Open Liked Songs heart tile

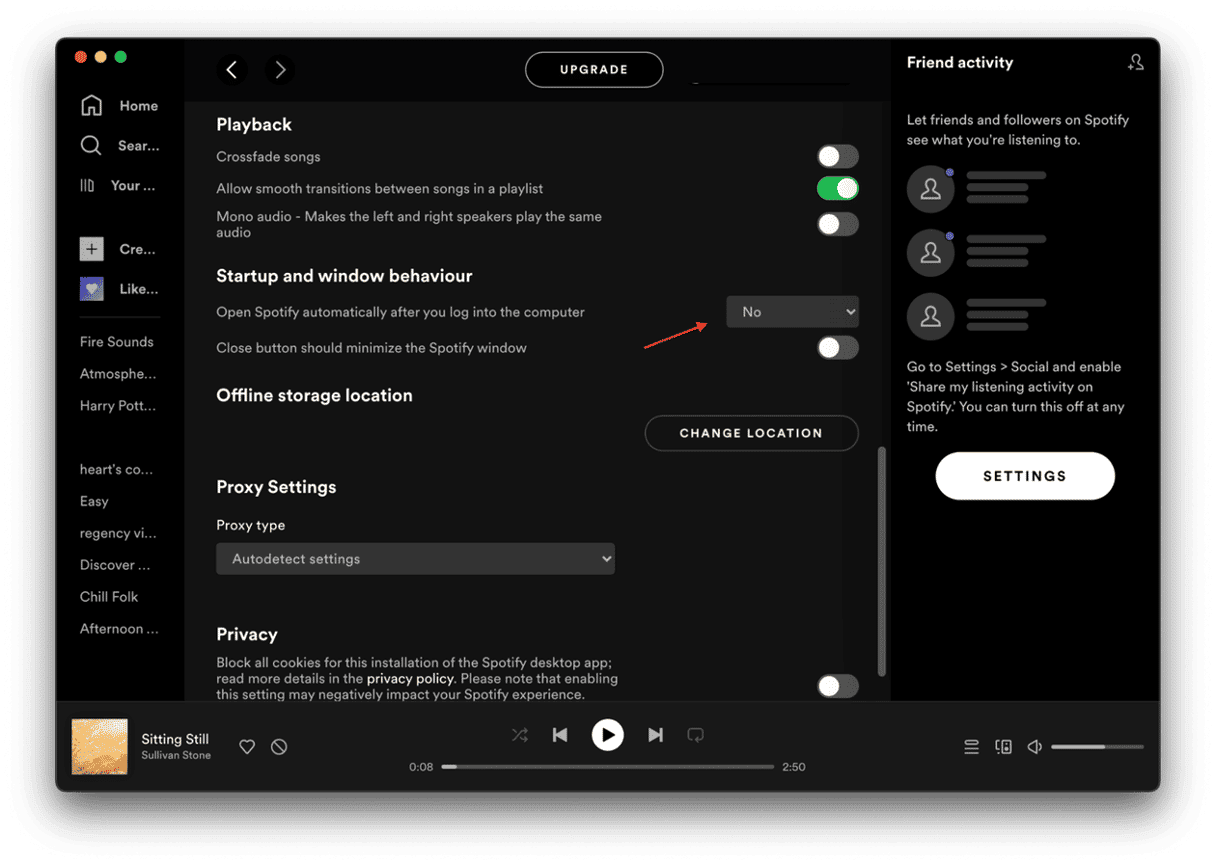pyautogui.click(x=92, y=289)
